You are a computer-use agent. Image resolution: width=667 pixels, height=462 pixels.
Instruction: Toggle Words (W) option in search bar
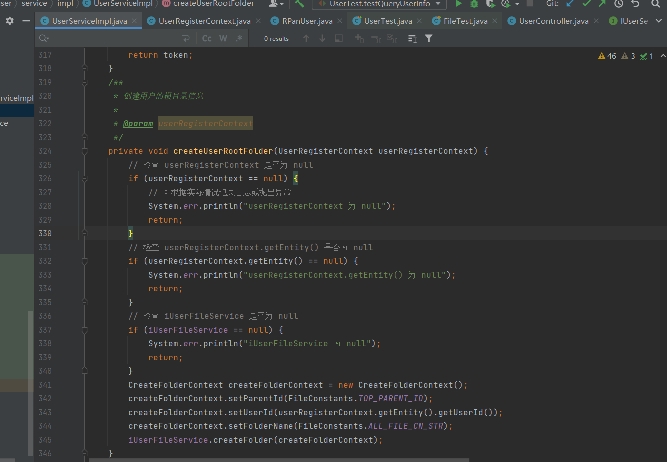[x=223, y=38]
